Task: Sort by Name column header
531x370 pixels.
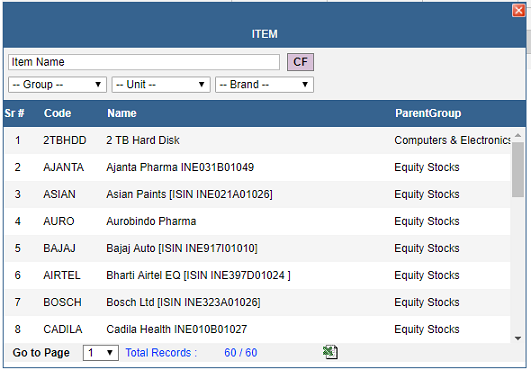Action: pos(122,113)
